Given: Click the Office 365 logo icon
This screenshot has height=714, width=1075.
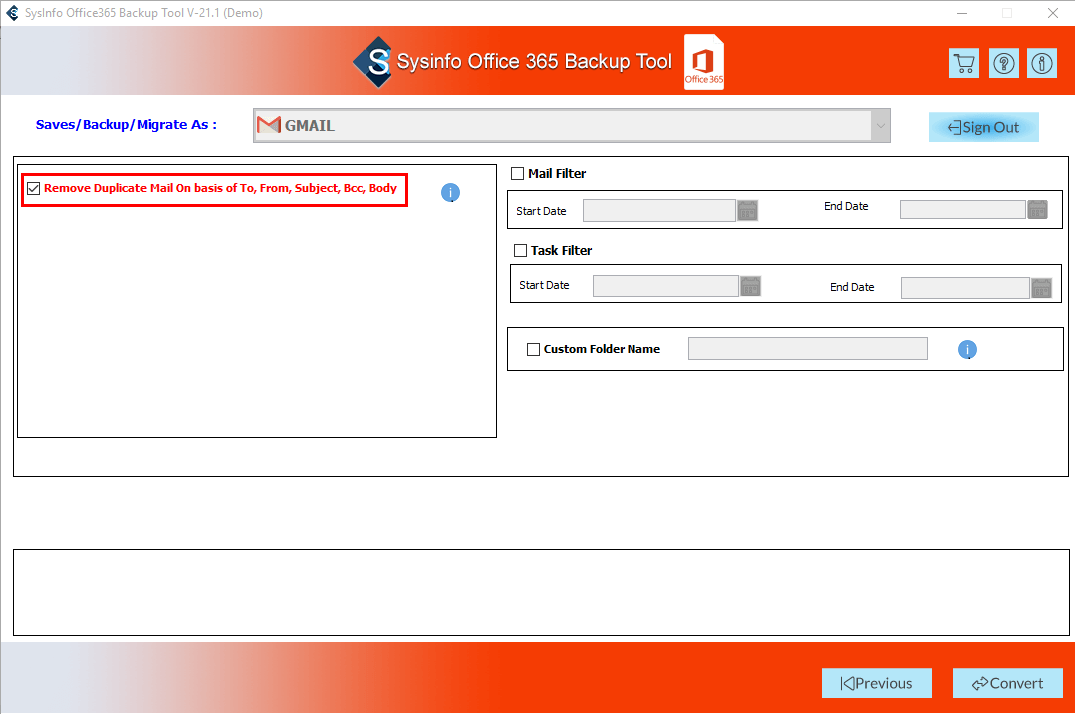Looking at the screenshot, I should 703,62.
